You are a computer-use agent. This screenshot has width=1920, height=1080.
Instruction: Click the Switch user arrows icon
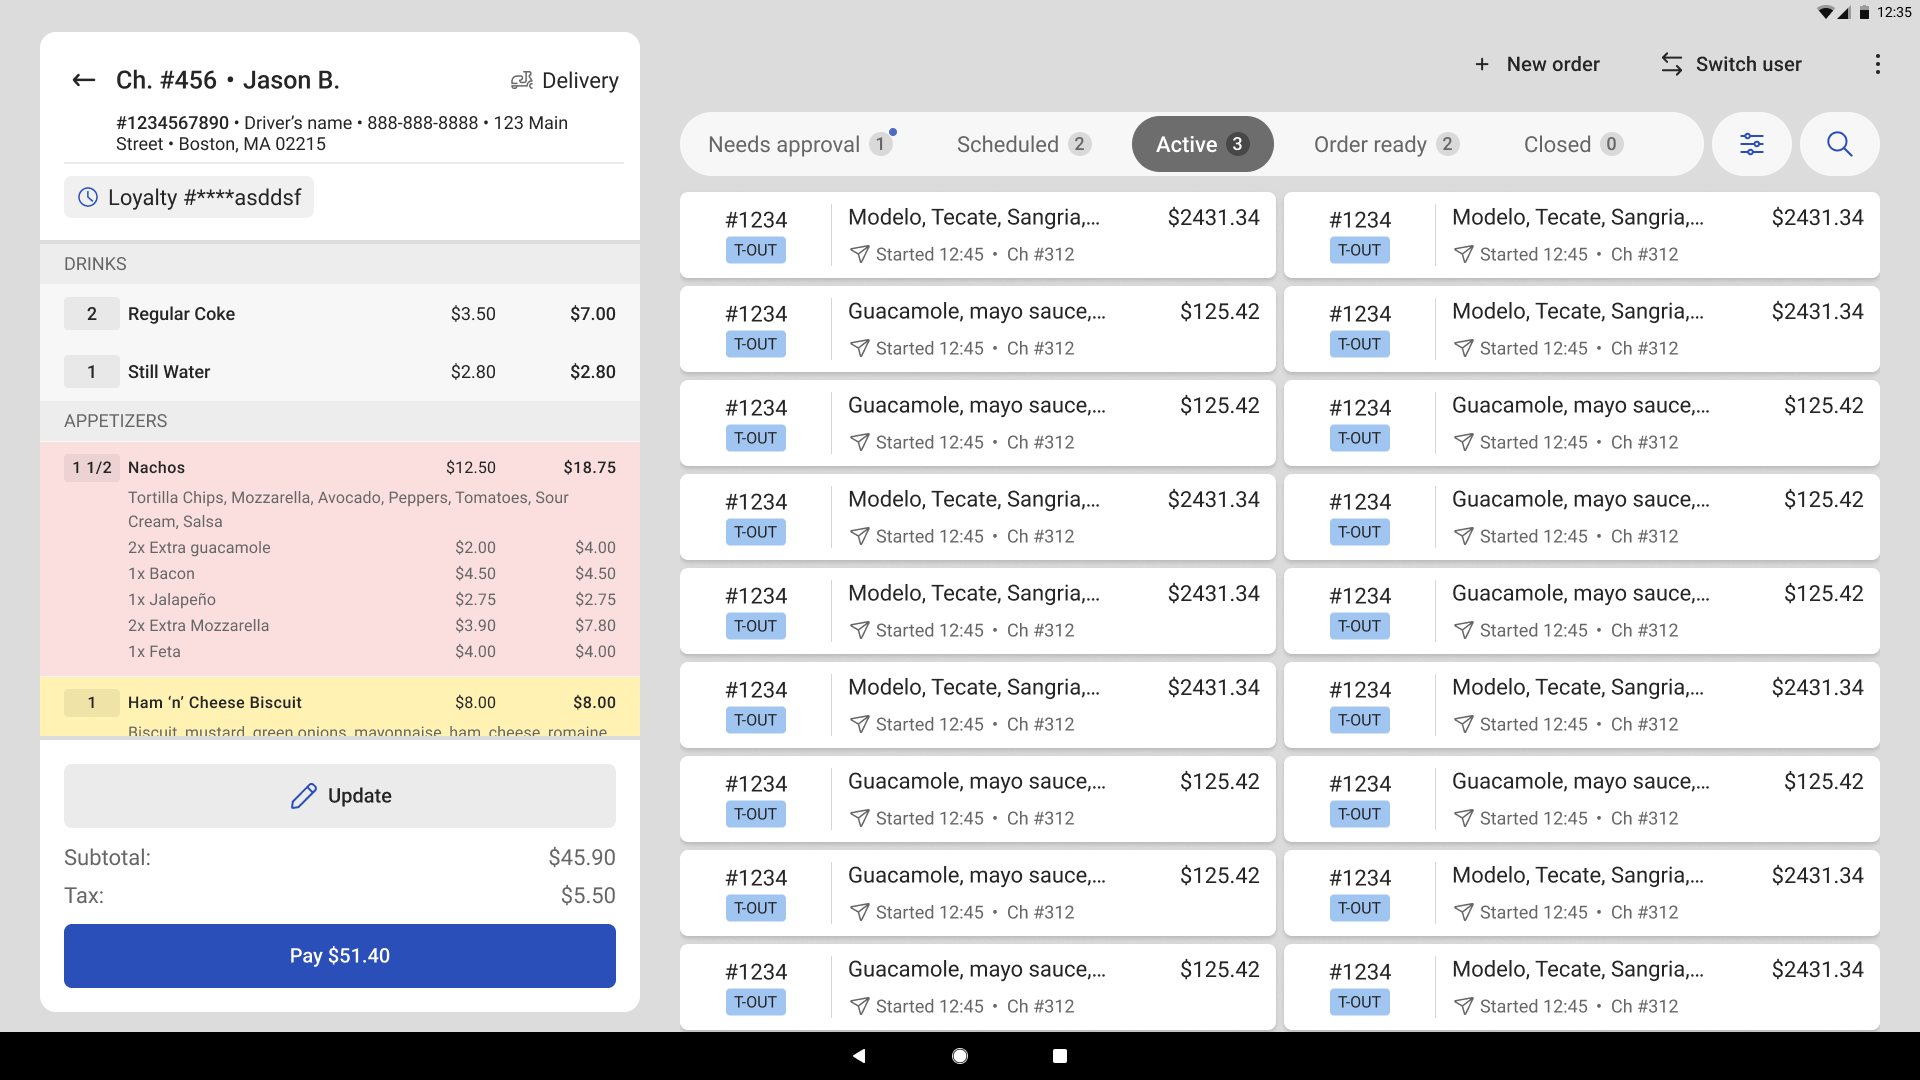tap(1672, 64)
